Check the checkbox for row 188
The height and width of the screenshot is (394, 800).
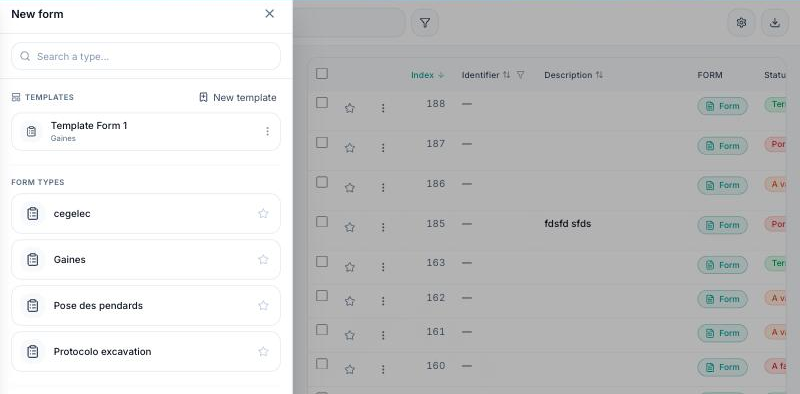coord(322,103)
